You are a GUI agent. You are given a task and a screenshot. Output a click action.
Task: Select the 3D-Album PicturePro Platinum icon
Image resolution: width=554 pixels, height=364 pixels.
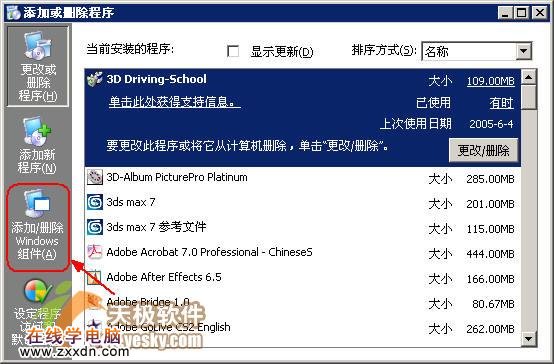[x=94, y=177]
